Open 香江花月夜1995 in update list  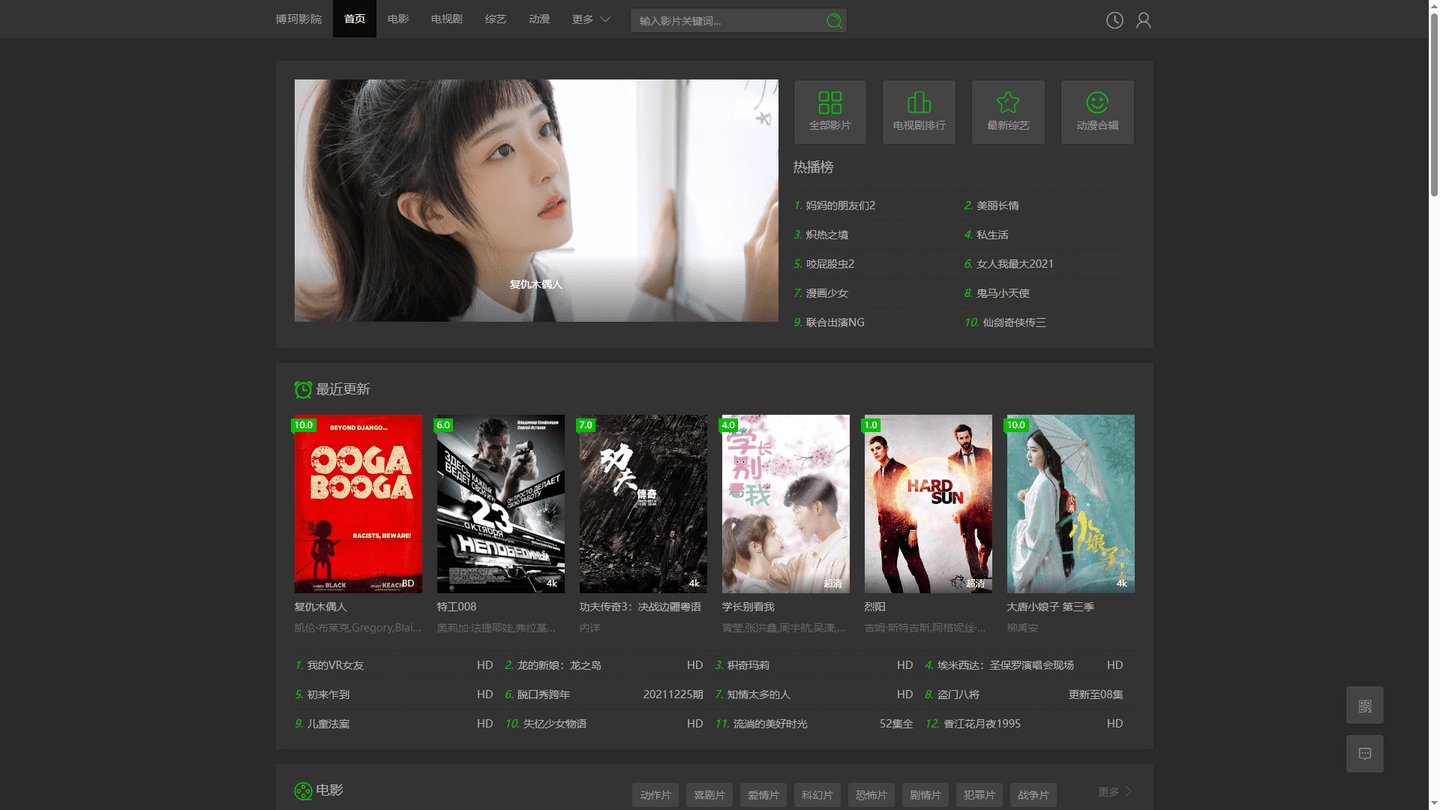click(982, 723)
